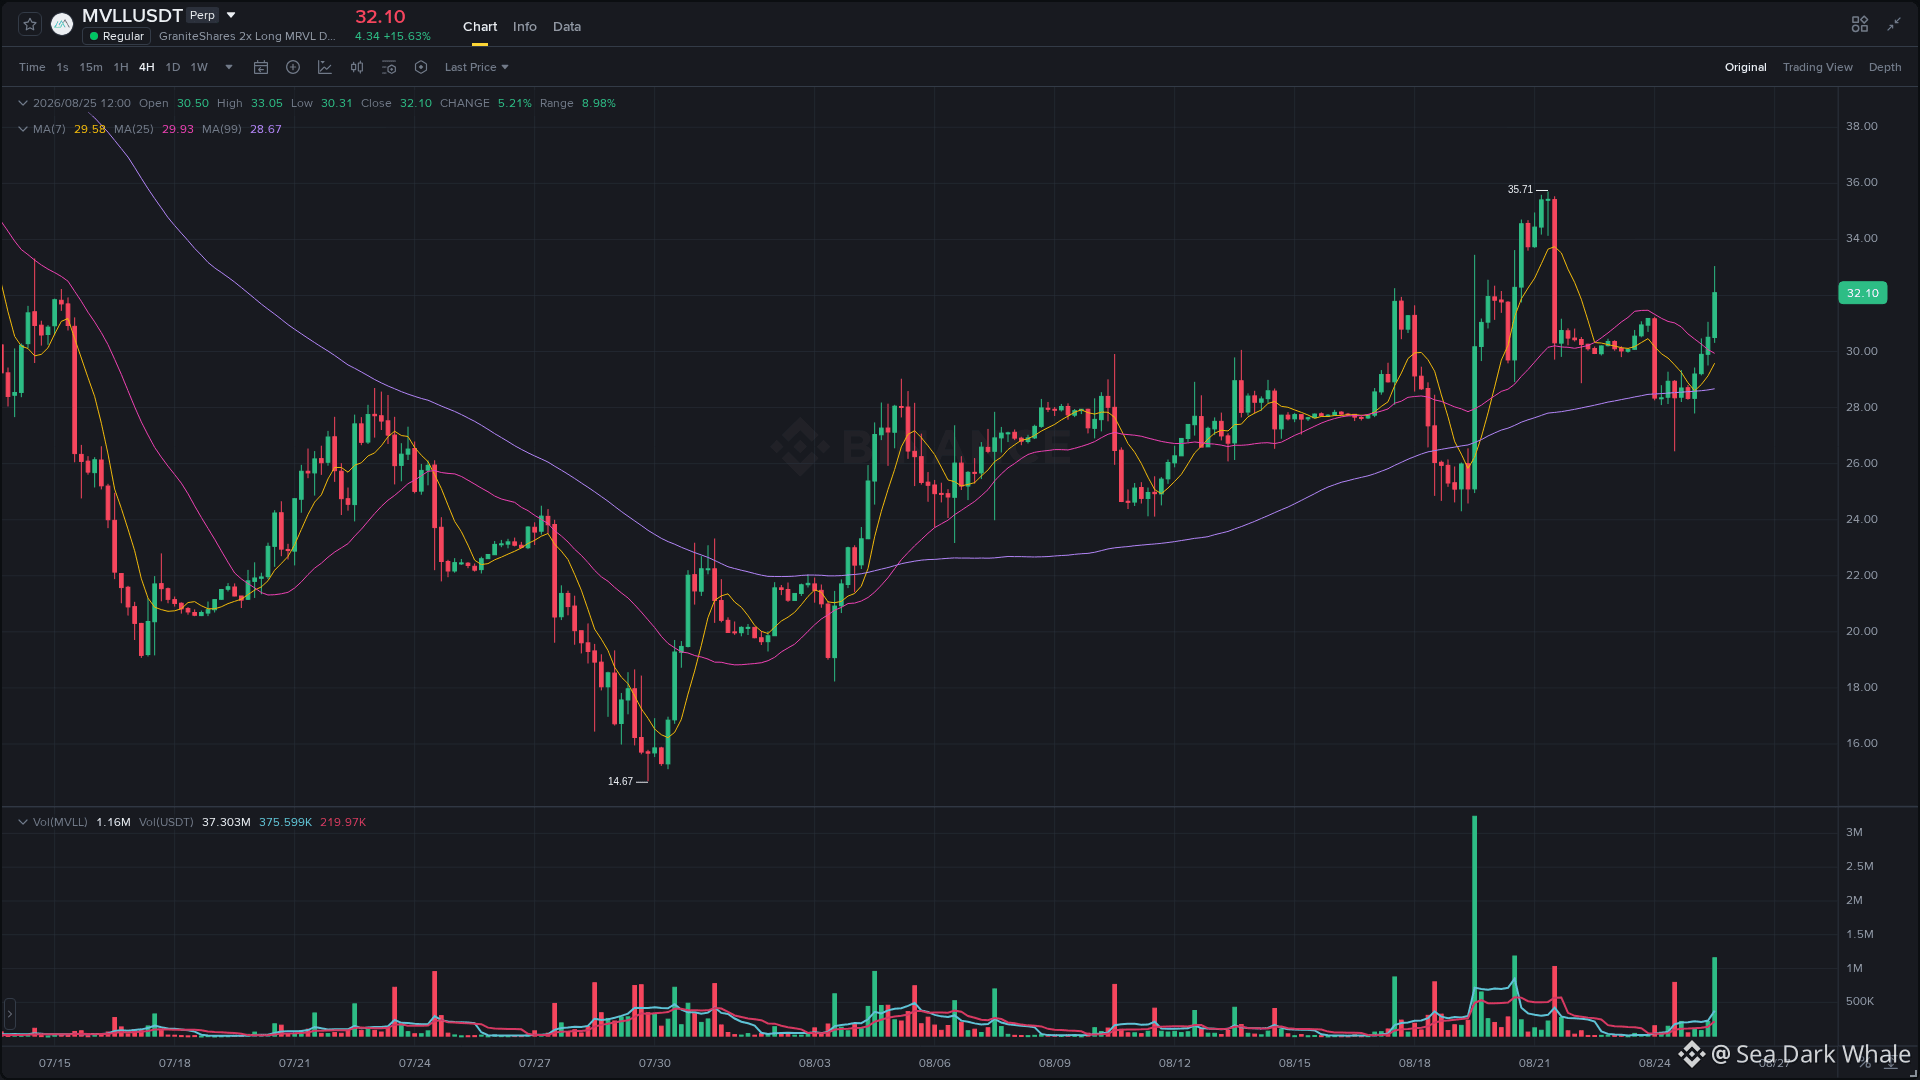Set the interval to 1D
Viewport: 1920px width, 1080px height.
pyautogui.click(x=173, y=67)
